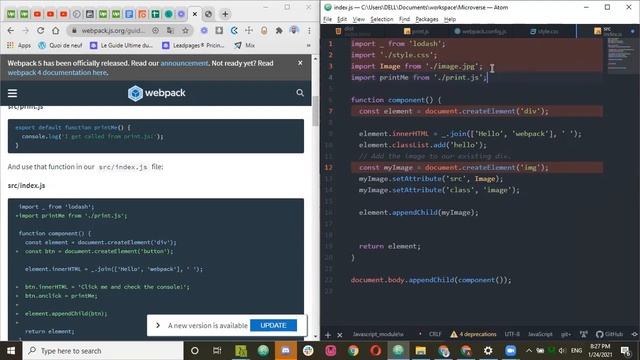Open the 'Mix' bookmark

(x=244, y=45)
